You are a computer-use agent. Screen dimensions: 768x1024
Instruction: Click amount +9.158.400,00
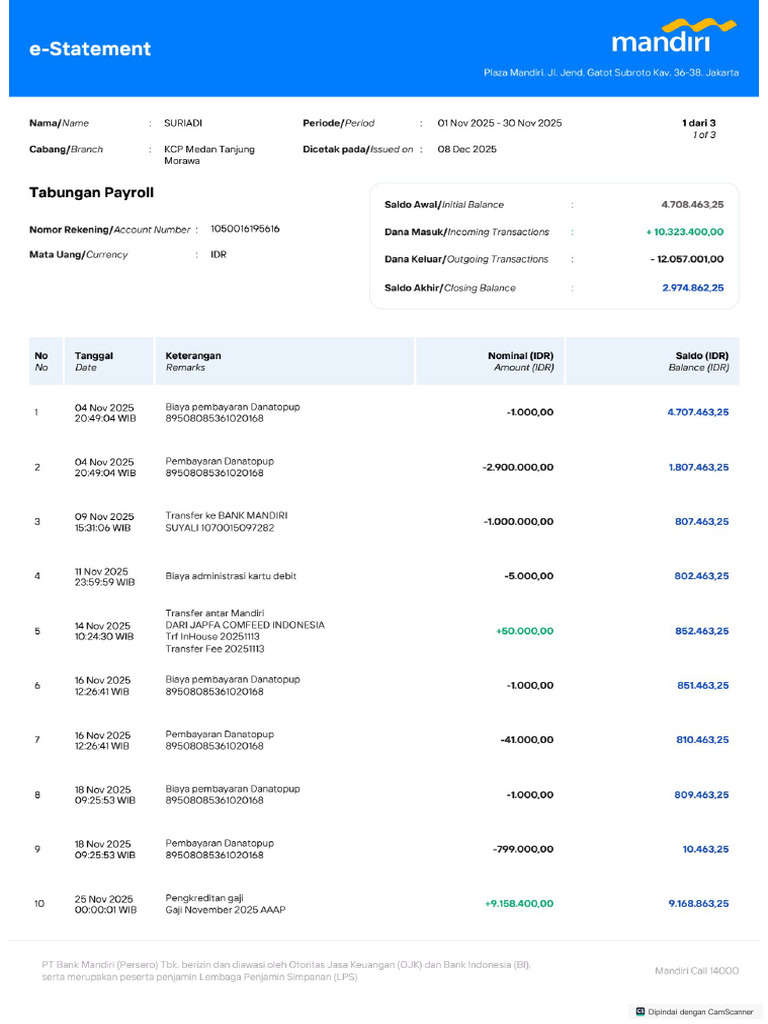click(519, 904)
